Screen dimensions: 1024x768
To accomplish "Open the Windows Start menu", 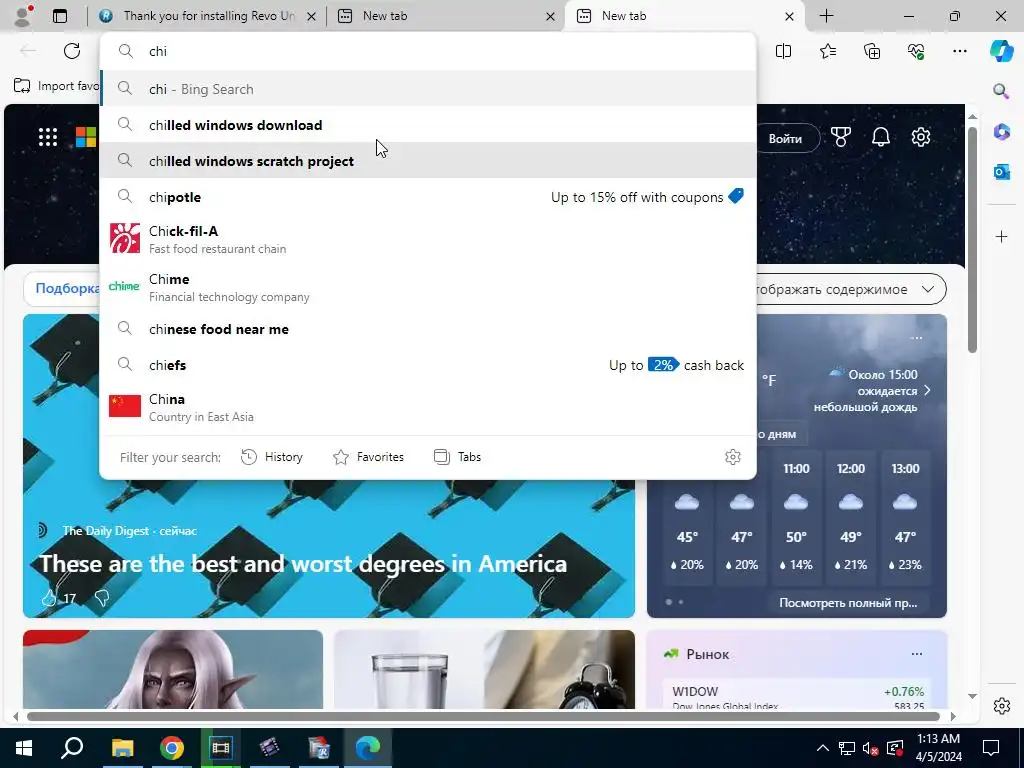I will coord(24,748).
